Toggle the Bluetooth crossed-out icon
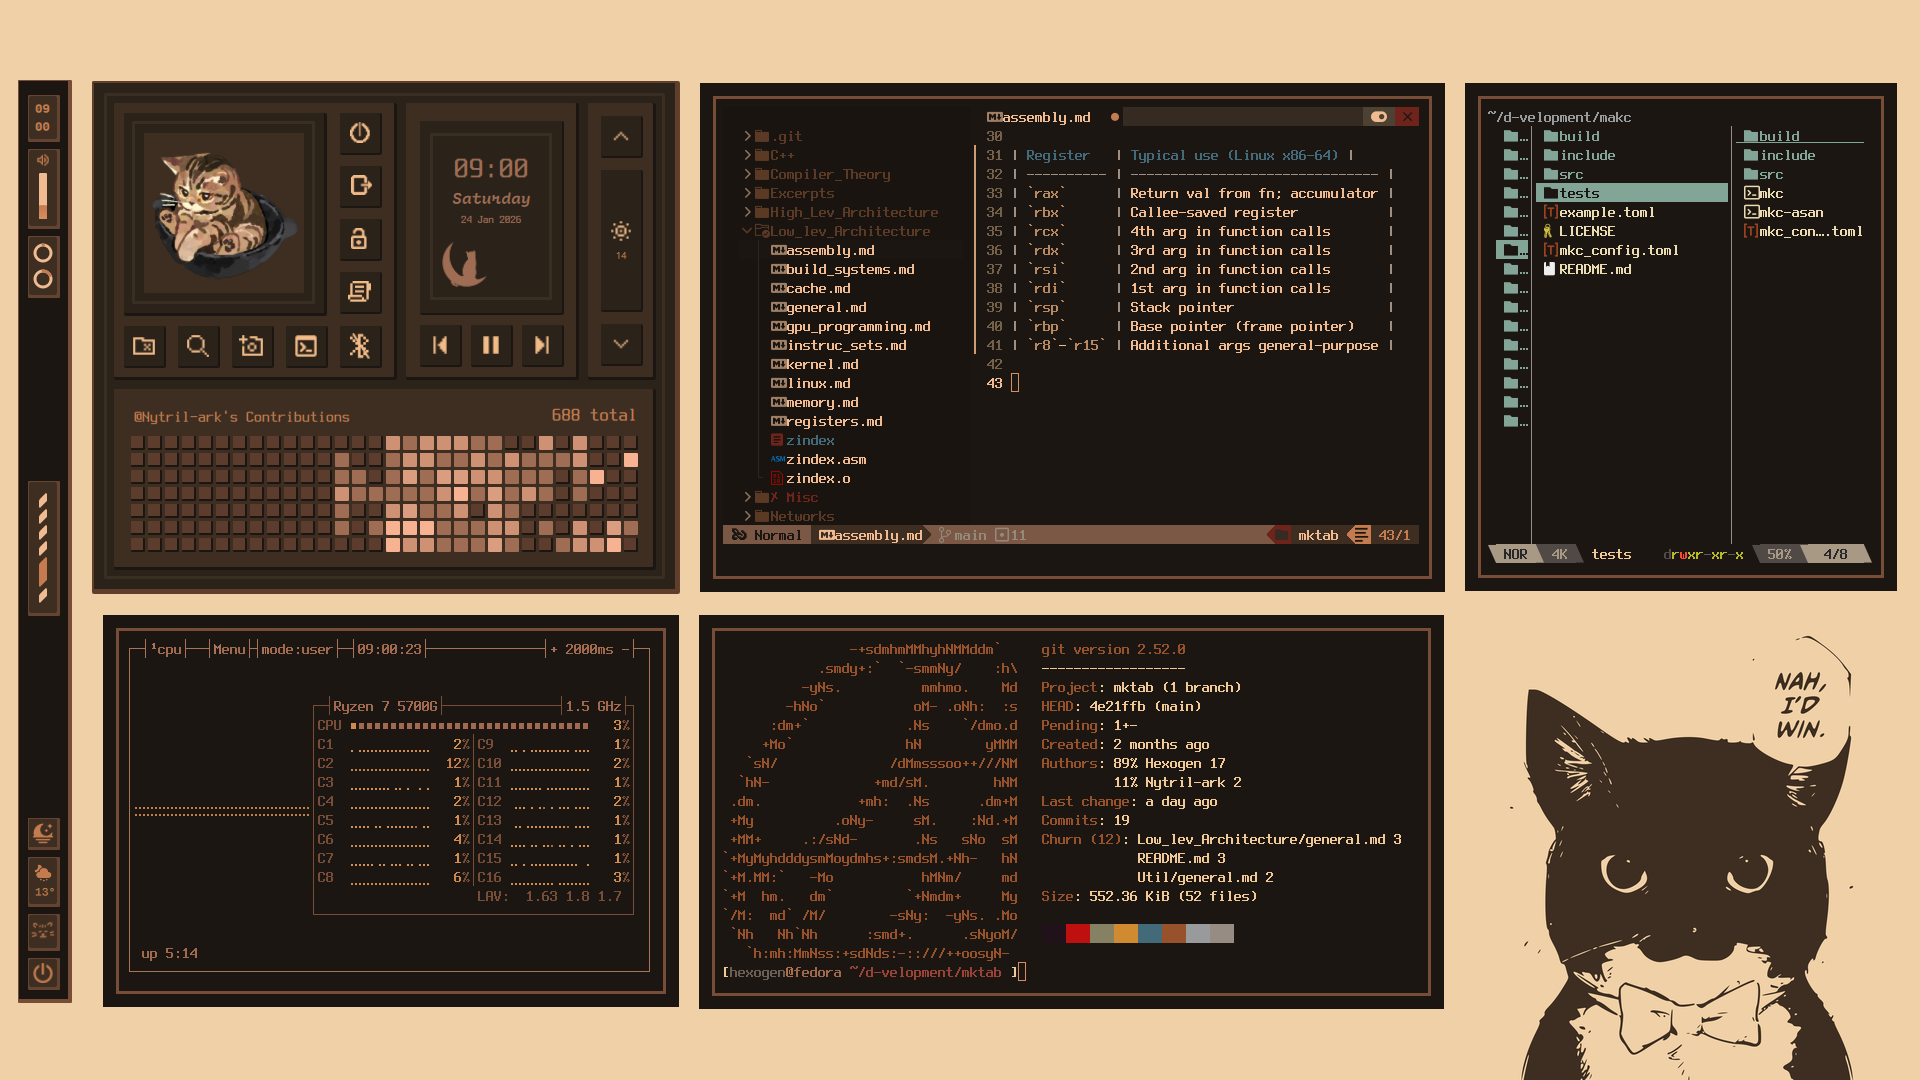The width and height of the screenshot is (1920, 1080). [x=360, y=346]
